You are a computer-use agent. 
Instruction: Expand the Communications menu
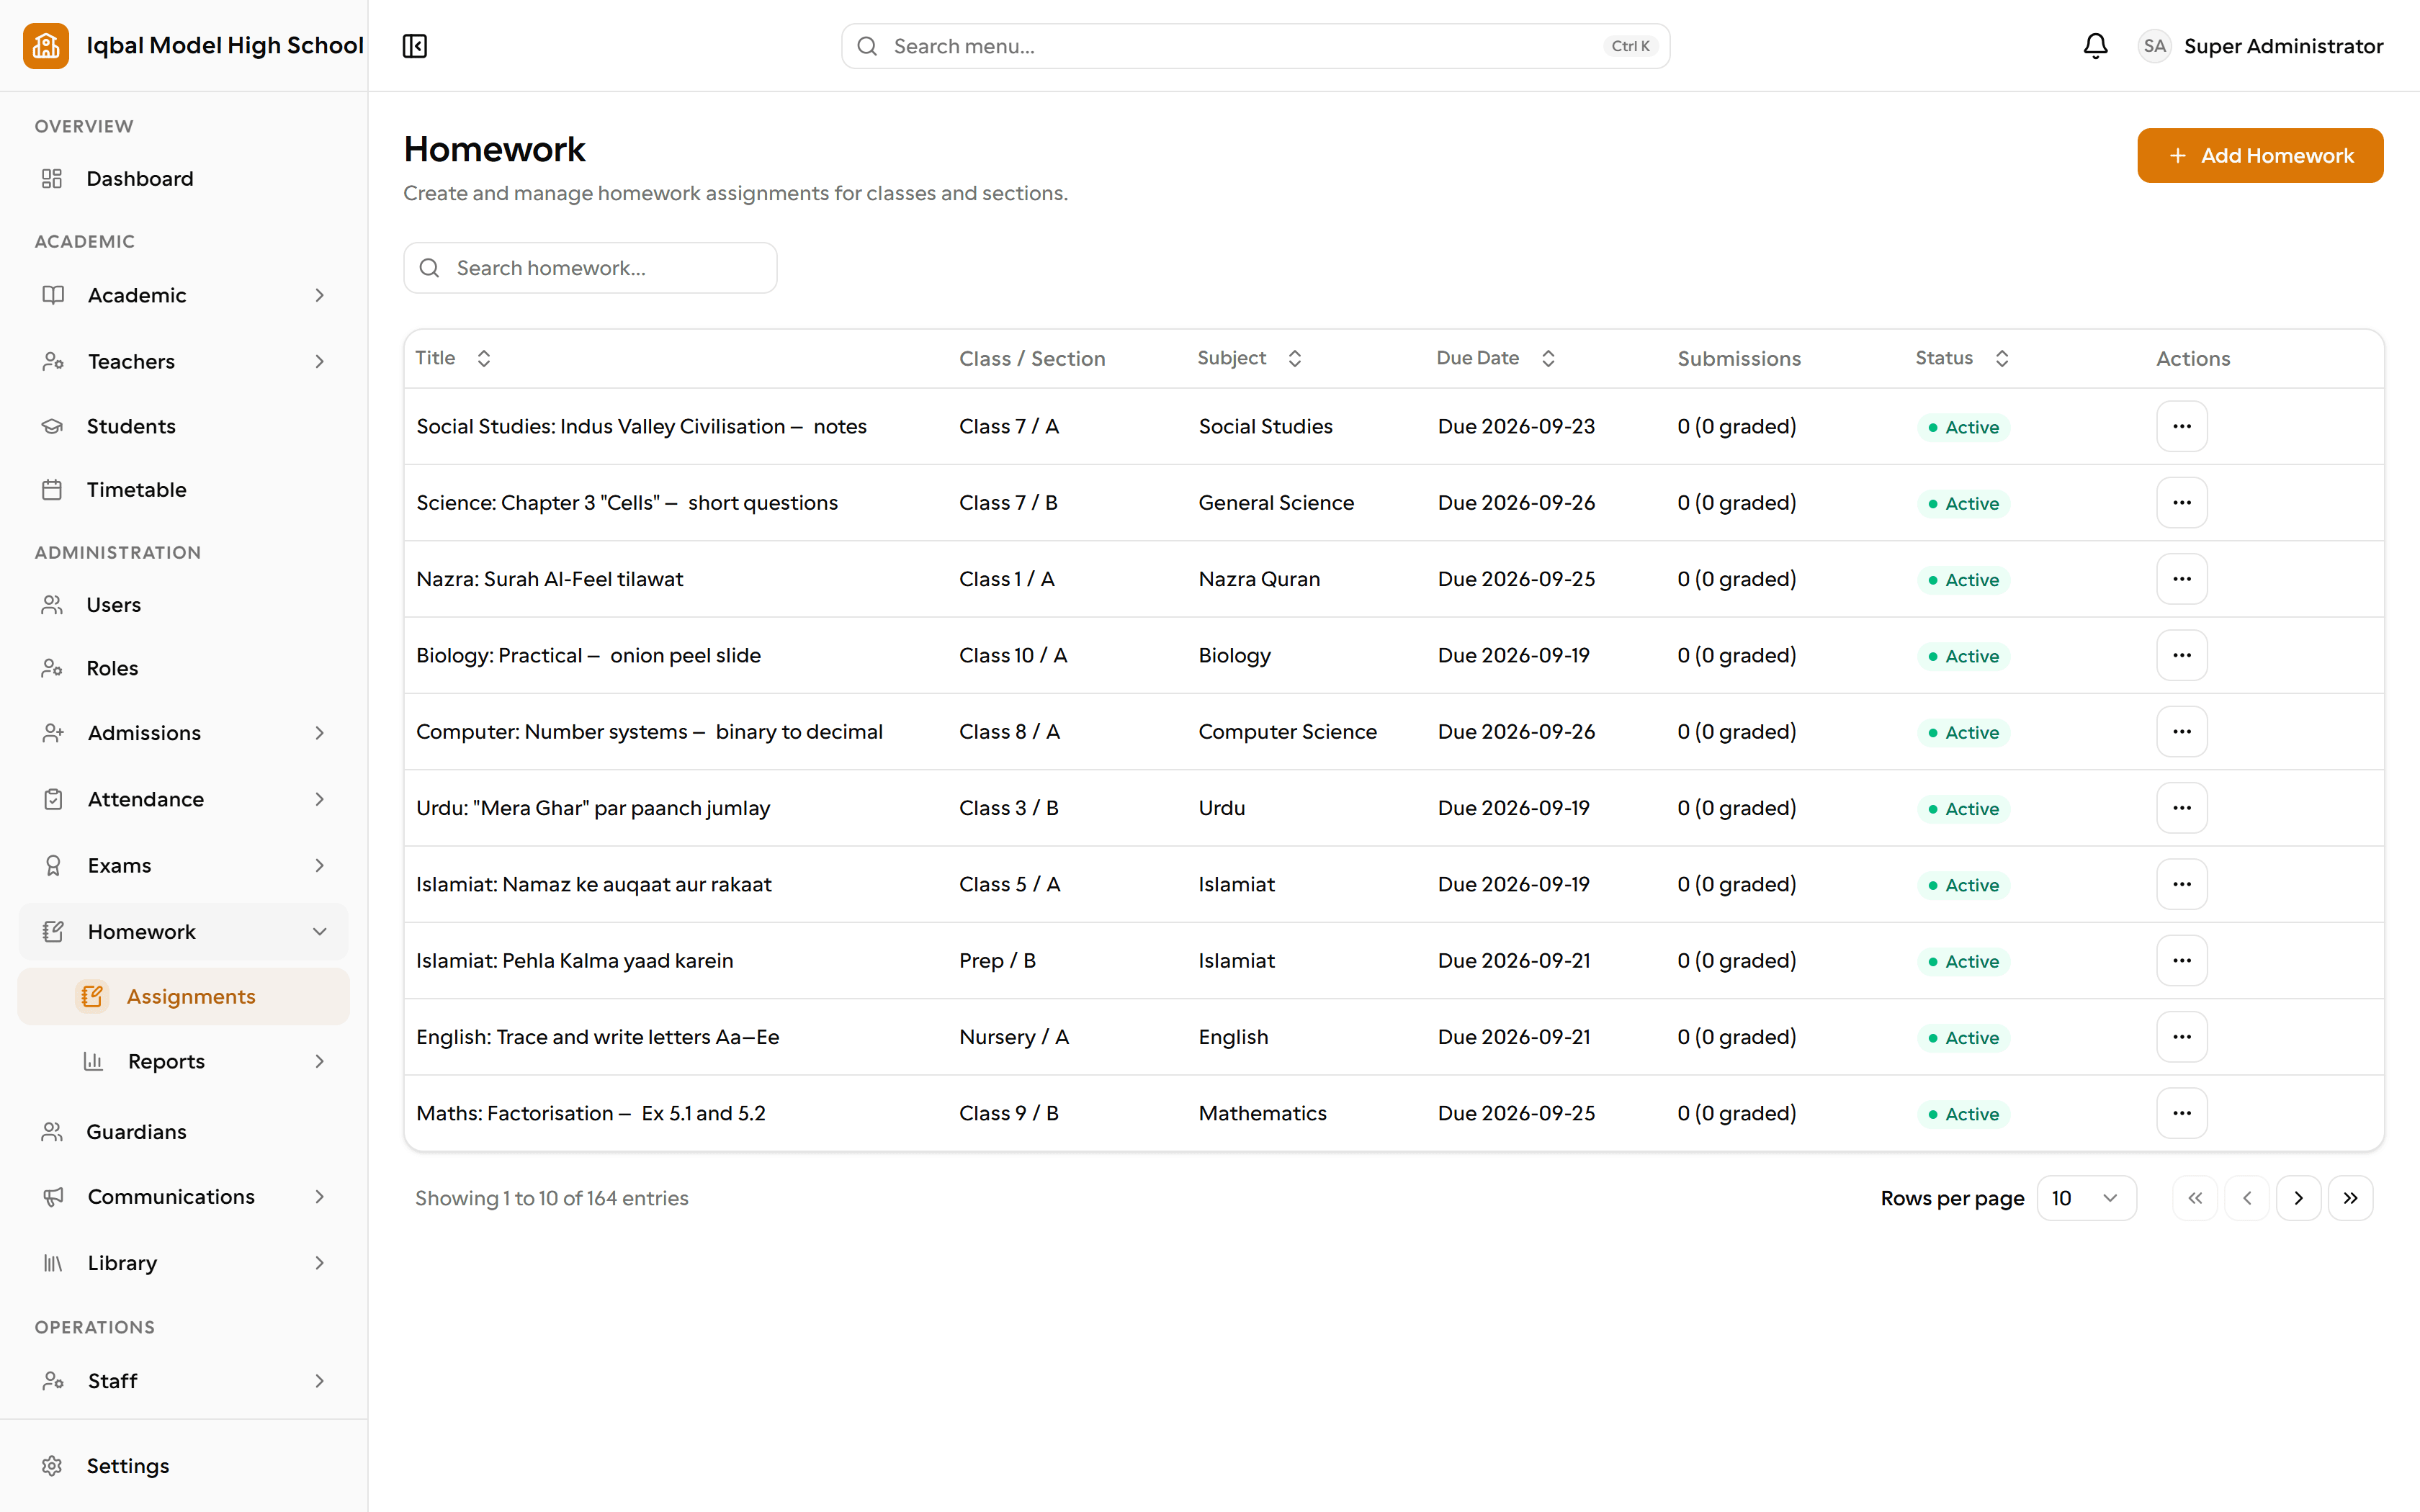click(184, 1197)
